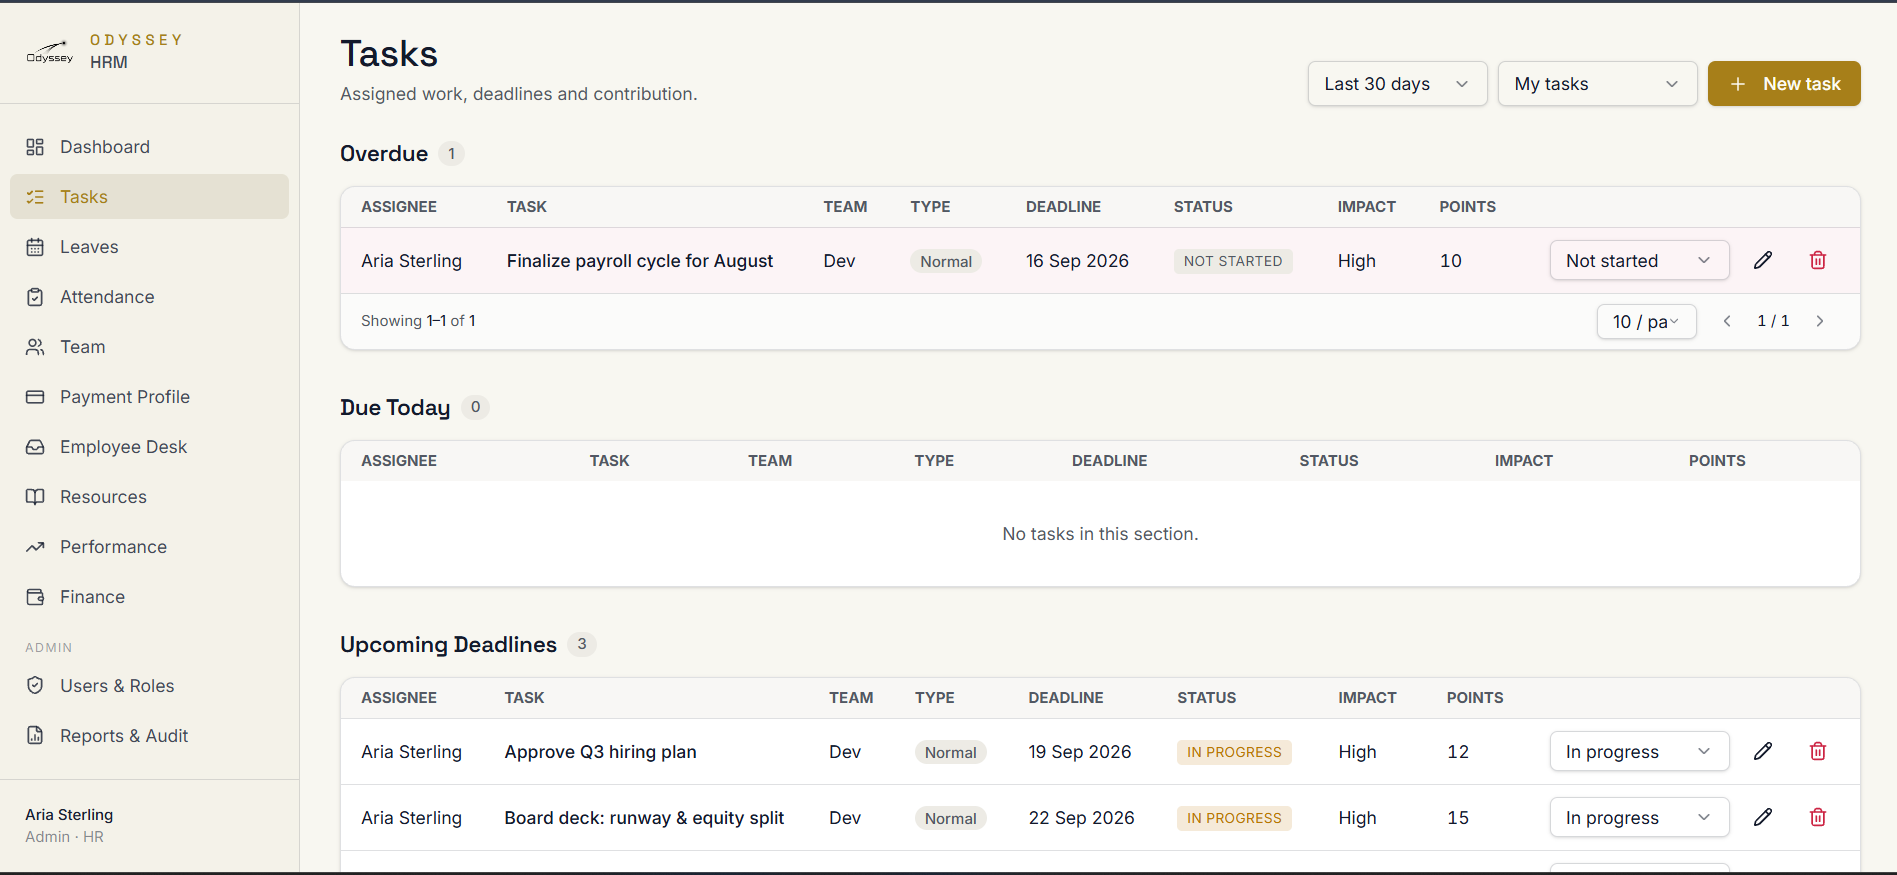
Task: Open the Last 30 days date filter
Action: pos(1397,84)
